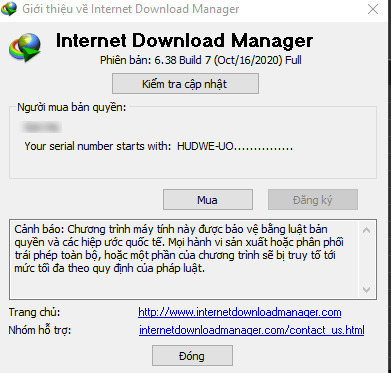Click the warning box scroll-up arrow
The image size is (391, 373).
pyautogui.click(x=367, y=230)
